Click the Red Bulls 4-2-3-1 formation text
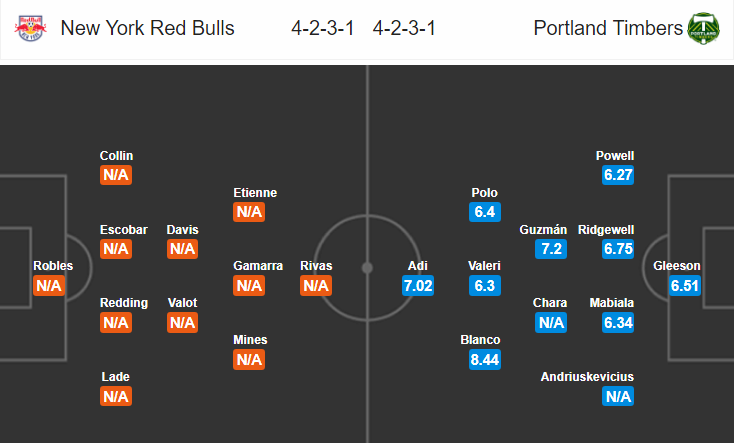Viewport: 734px width, 443px height. point(323,28)
